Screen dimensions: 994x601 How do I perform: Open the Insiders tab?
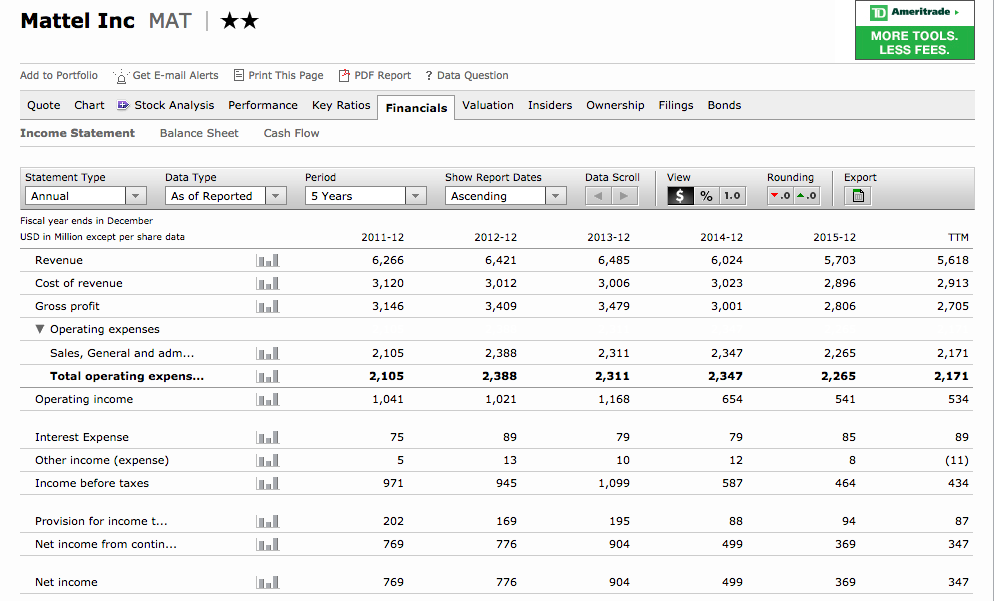click(x=550, y=105)
